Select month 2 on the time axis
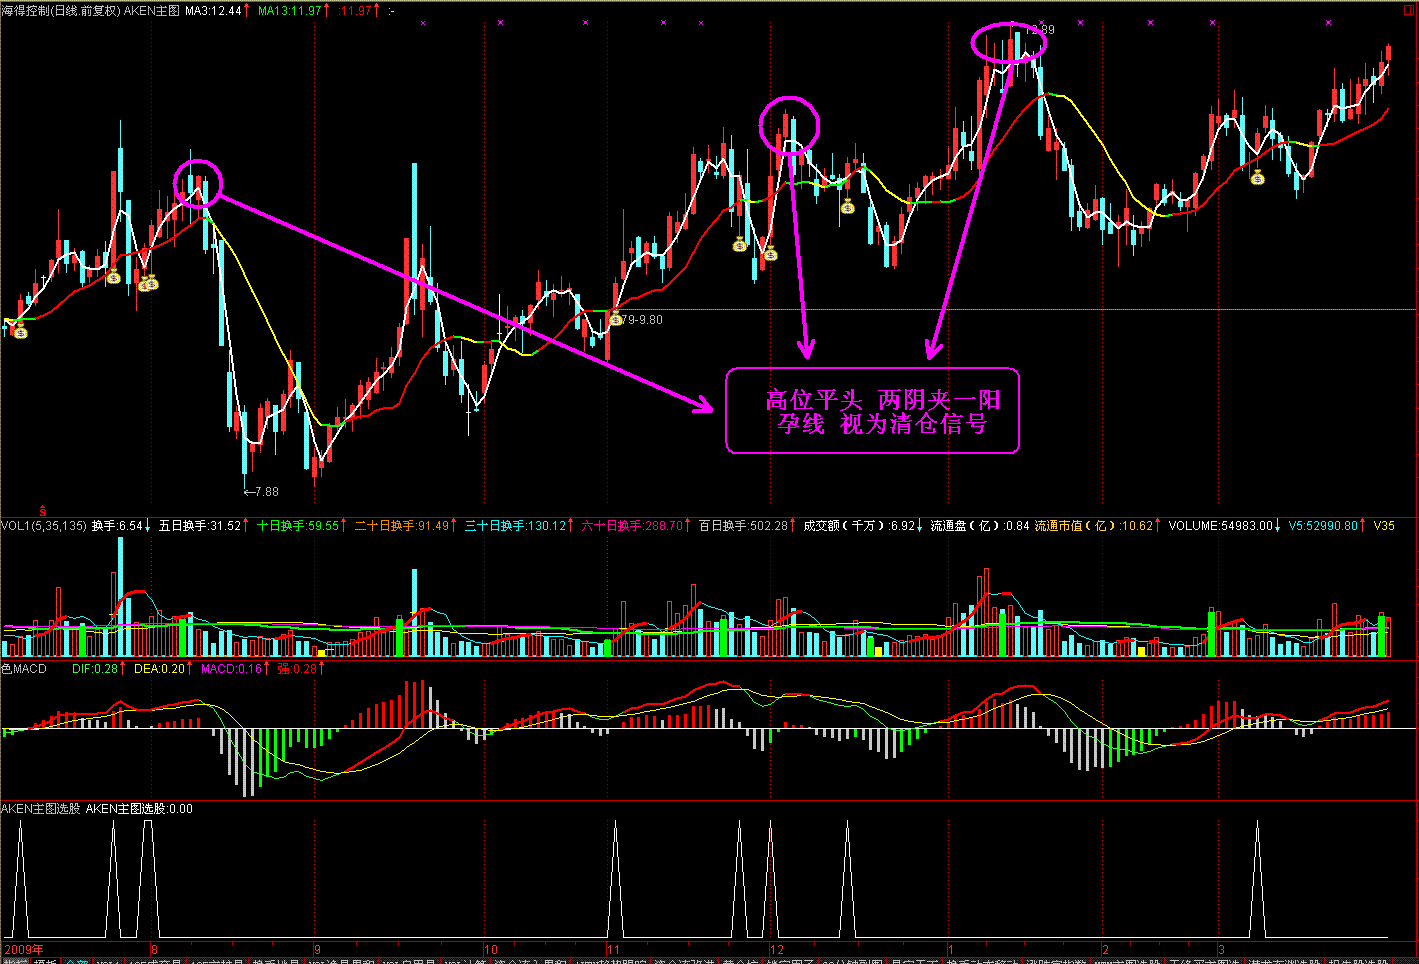This screenshot has width=1419, height=964. tap(1106, 949)
